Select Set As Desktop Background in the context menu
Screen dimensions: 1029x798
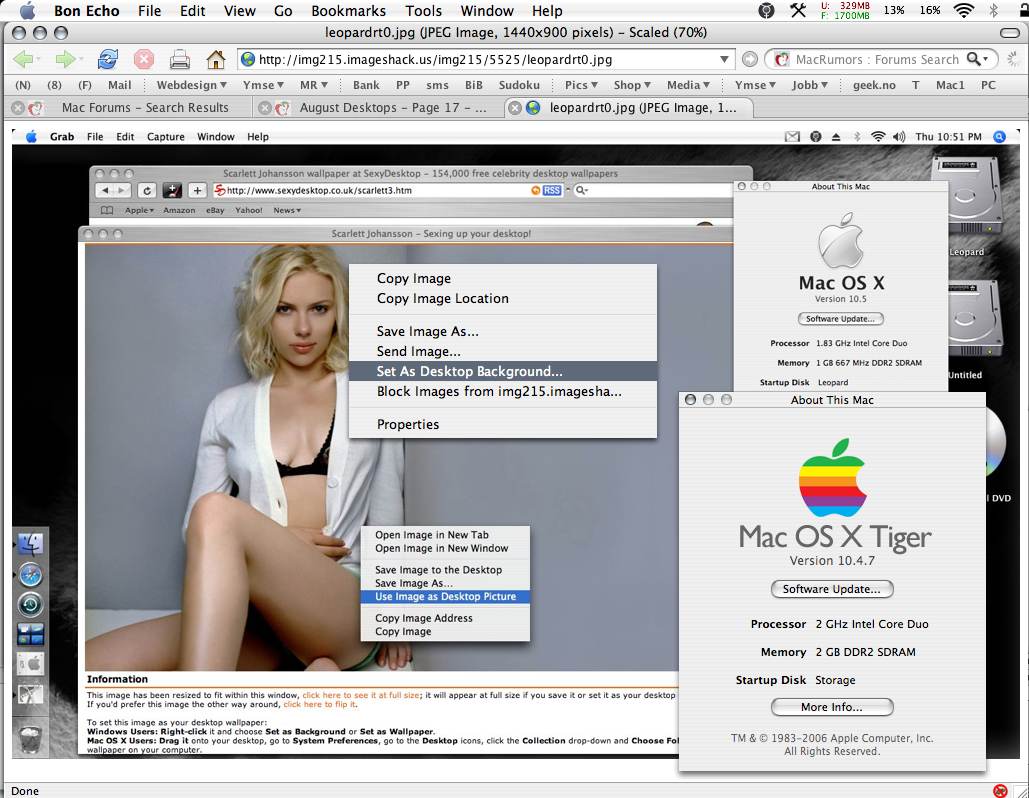pos(503,371)
